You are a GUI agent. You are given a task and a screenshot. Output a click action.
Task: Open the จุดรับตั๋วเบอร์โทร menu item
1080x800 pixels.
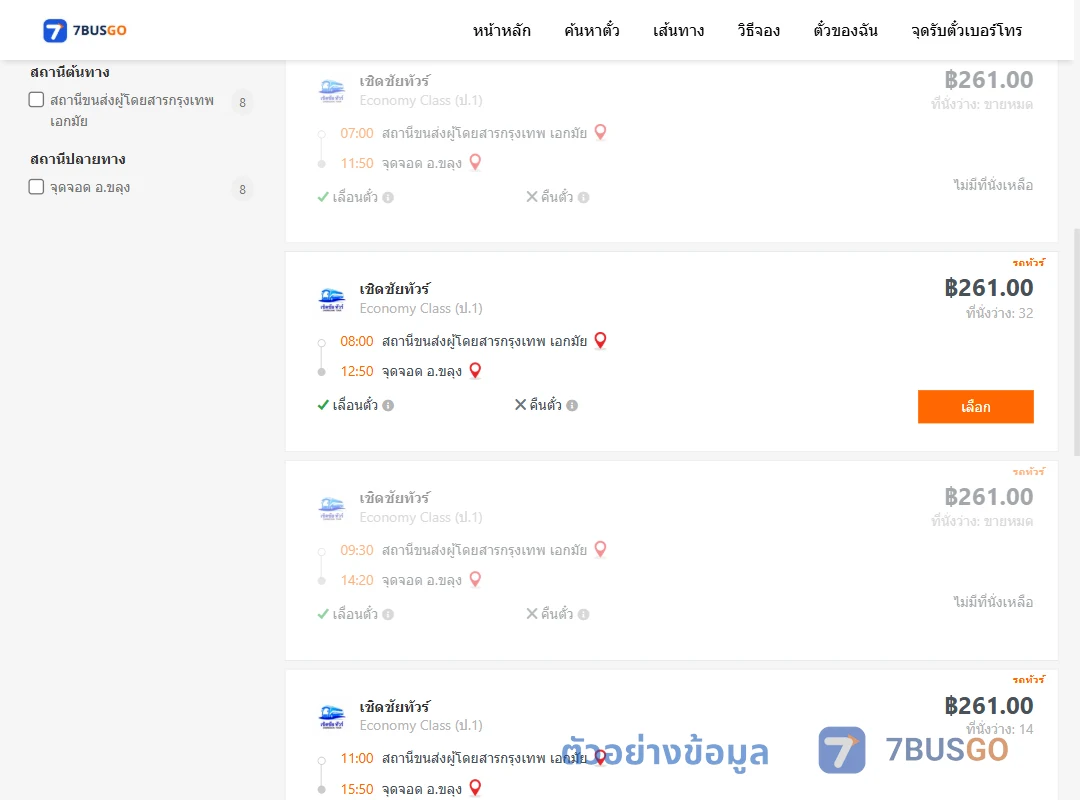[x=966, y=30]
